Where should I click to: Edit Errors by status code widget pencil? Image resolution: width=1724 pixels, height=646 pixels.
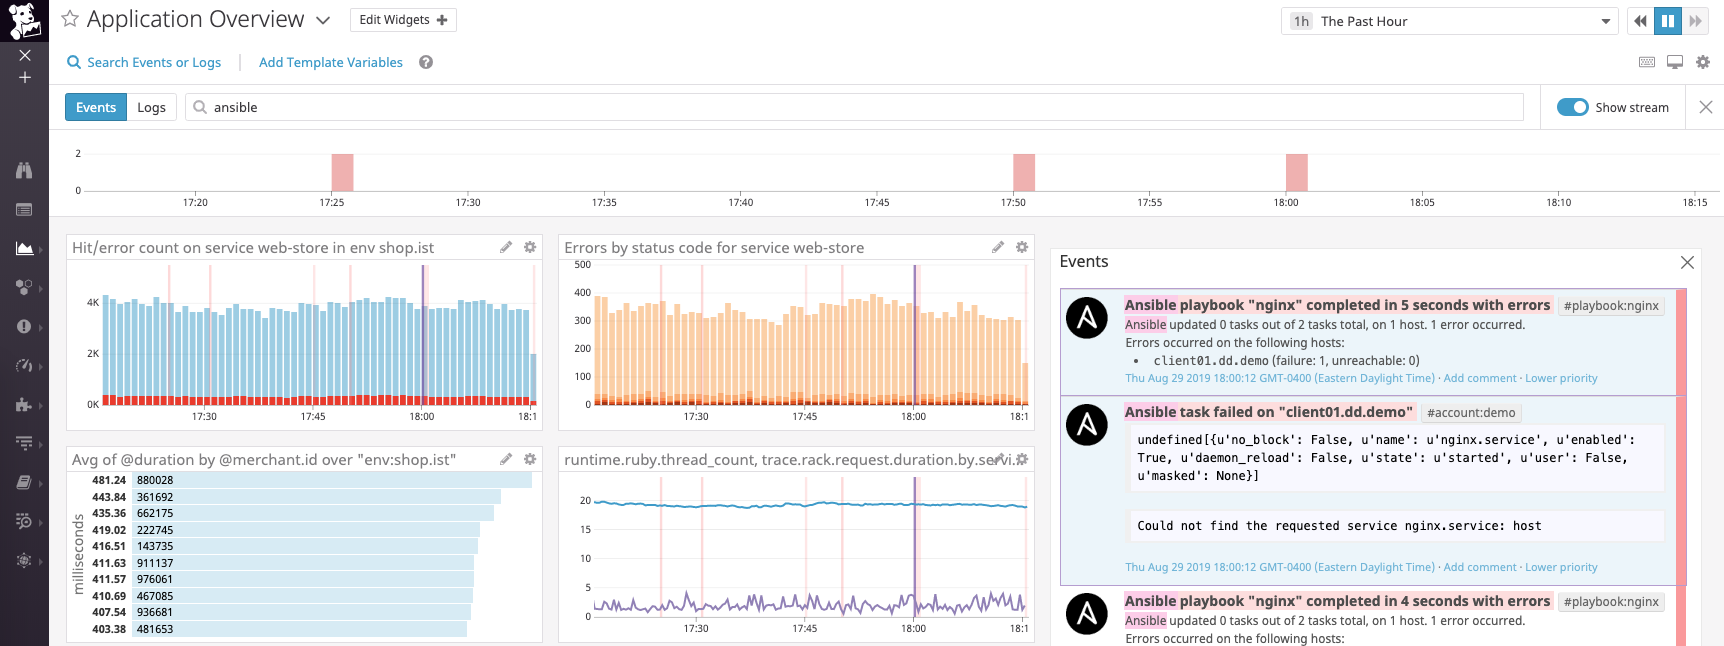pos(998,247)
